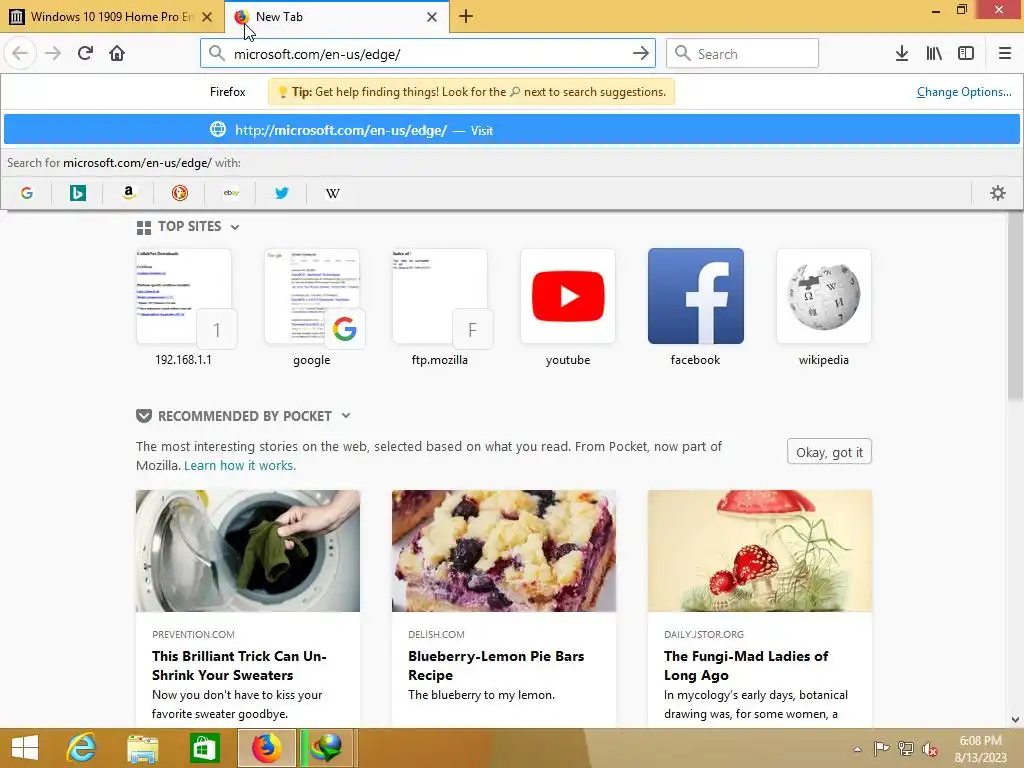The width and height of the screenshot is (1024, 768).
Task: Search with Amazon one-off engine
Action: tap(129, 193)
